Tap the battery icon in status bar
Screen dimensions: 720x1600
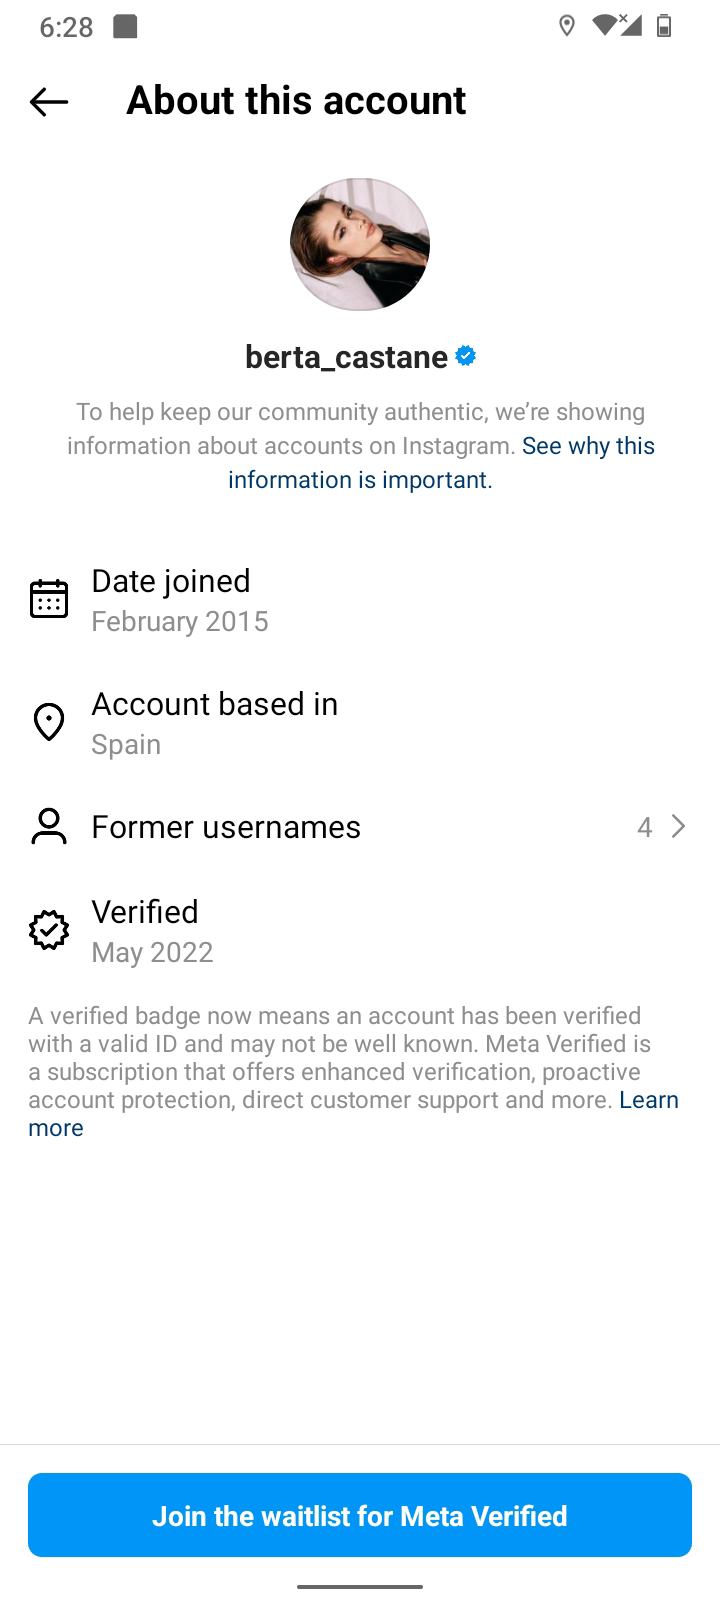pos(663,26)
